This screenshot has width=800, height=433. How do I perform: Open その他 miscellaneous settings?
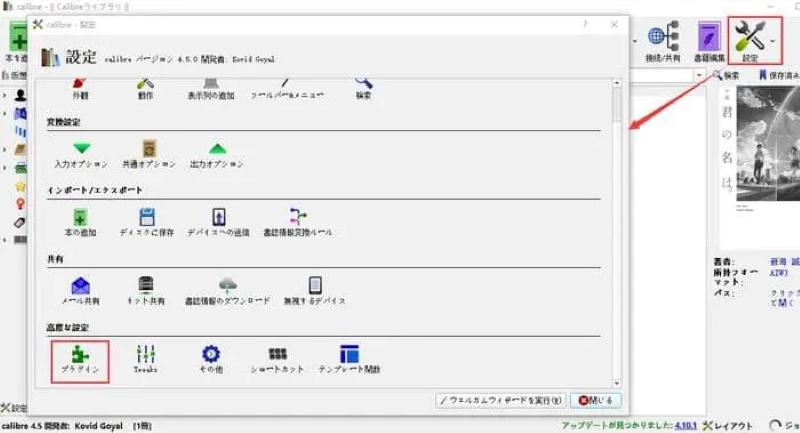(x=211, y=360)
